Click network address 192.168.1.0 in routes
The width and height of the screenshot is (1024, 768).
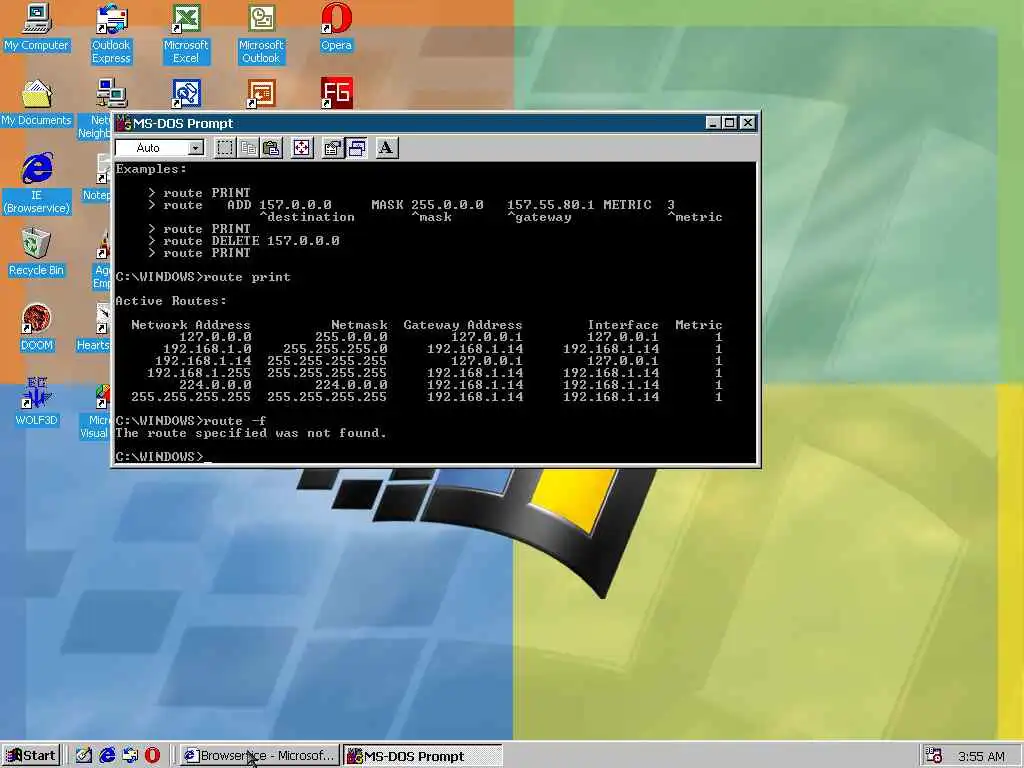[x=207, y=349]
